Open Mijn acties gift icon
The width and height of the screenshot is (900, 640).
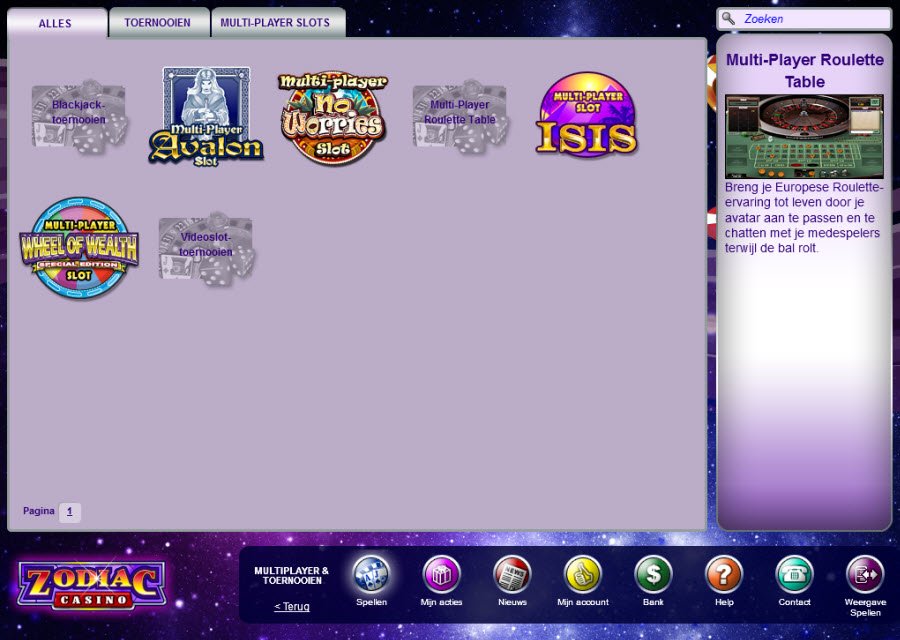(x=441, y=575)
